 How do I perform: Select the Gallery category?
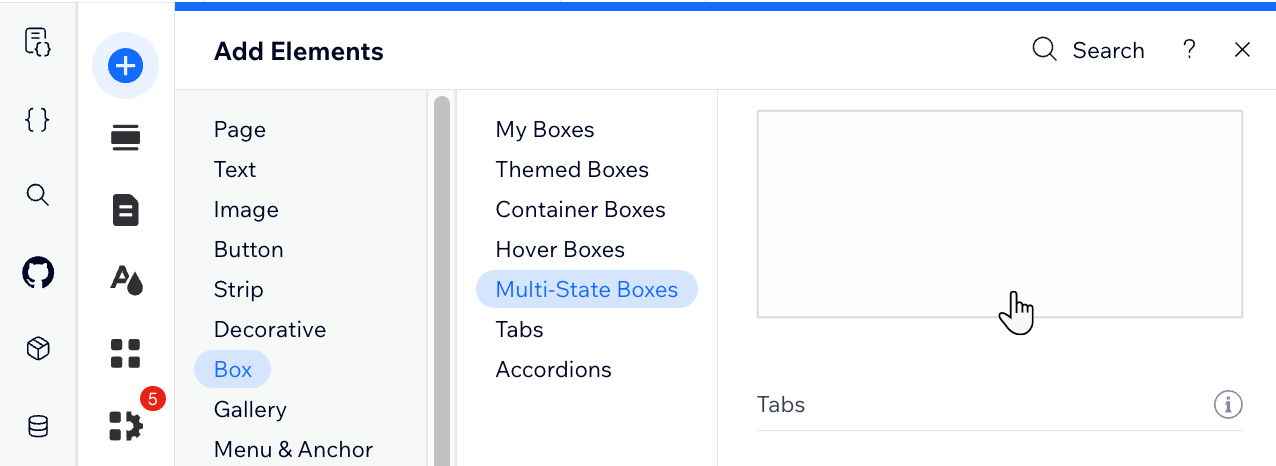click(250, 409)
